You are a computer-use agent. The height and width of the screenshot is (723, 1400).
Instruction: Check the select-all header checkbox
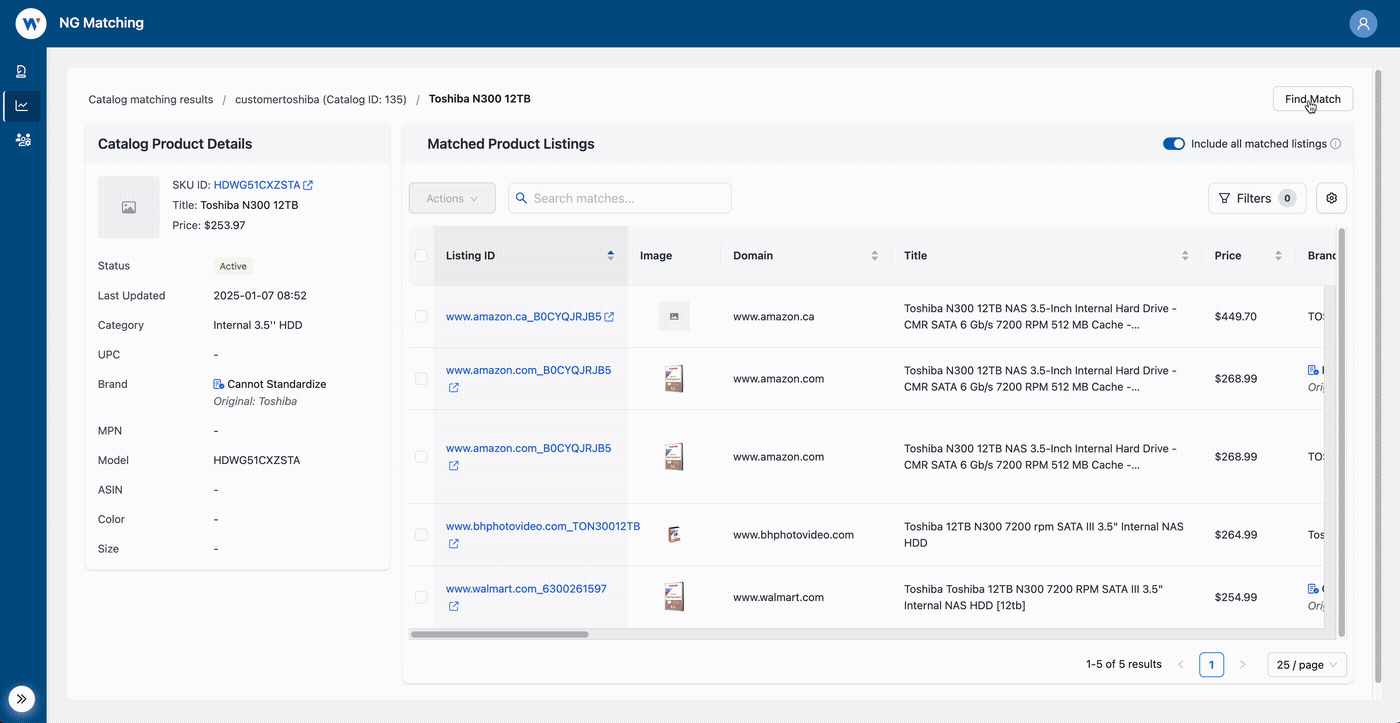(421, 256)
